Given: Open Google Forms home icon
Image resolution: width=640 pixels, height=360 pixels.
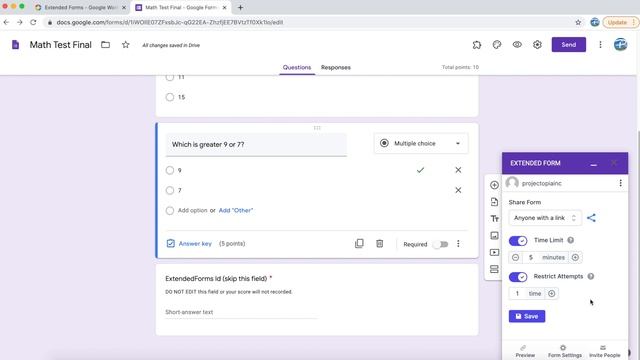Looking at the screenshot, I should click(15, 44).
